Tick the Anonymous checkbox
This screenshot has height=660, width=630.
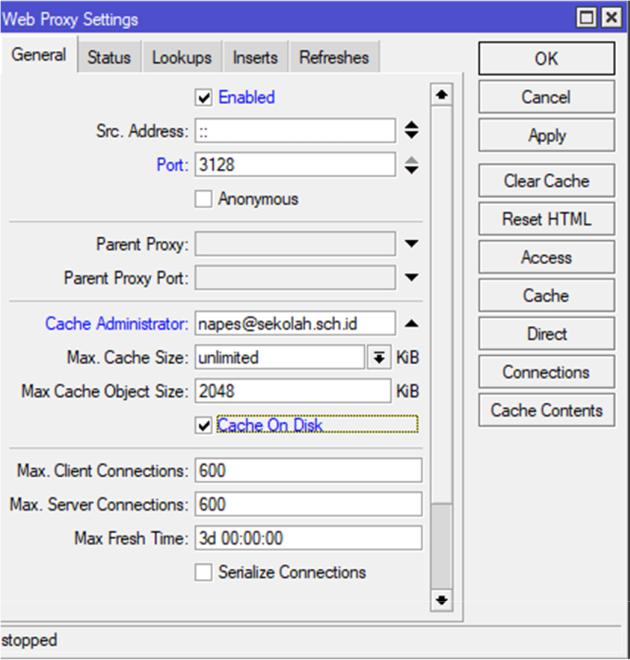click(x=204, y=199)
